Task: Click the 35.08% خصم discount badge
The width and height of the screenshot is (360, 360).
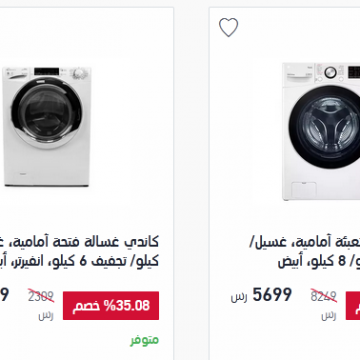Action: 111,306
